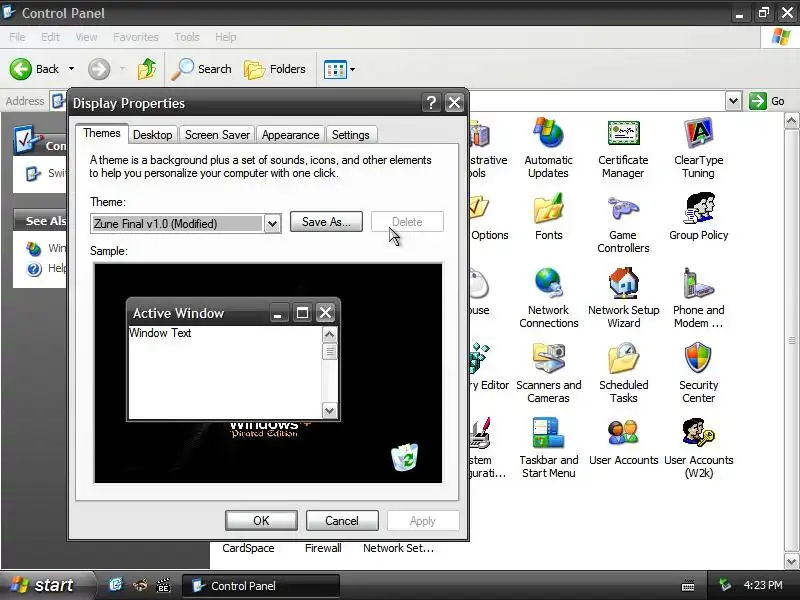
Task: Switch to the Screen Saver tab
Action: tap(217, 135)
